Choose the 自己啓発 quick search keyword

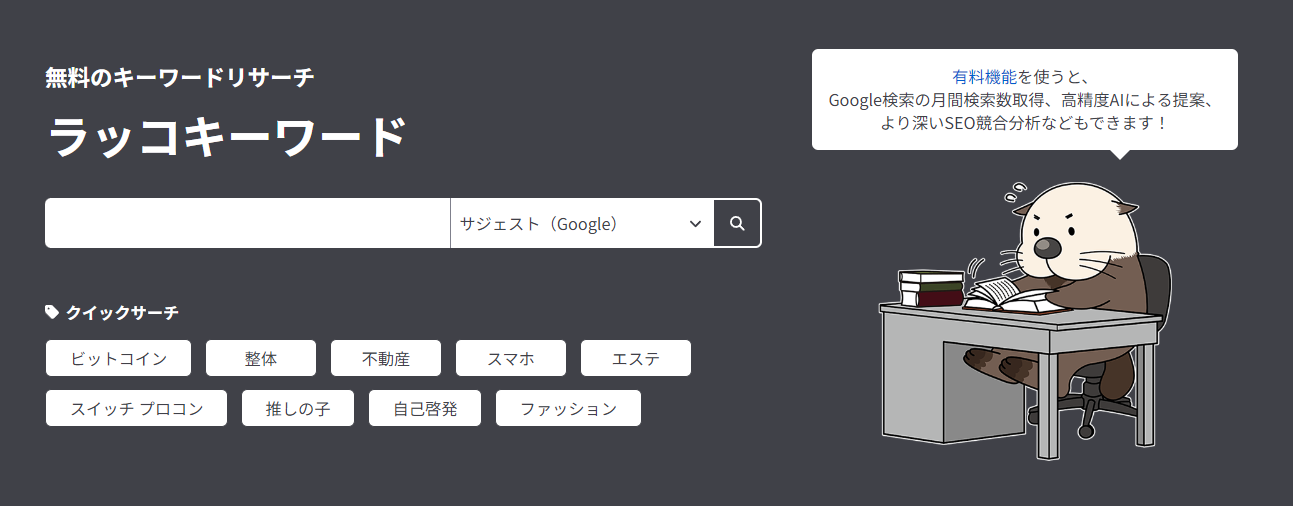(x=425, y=408)
